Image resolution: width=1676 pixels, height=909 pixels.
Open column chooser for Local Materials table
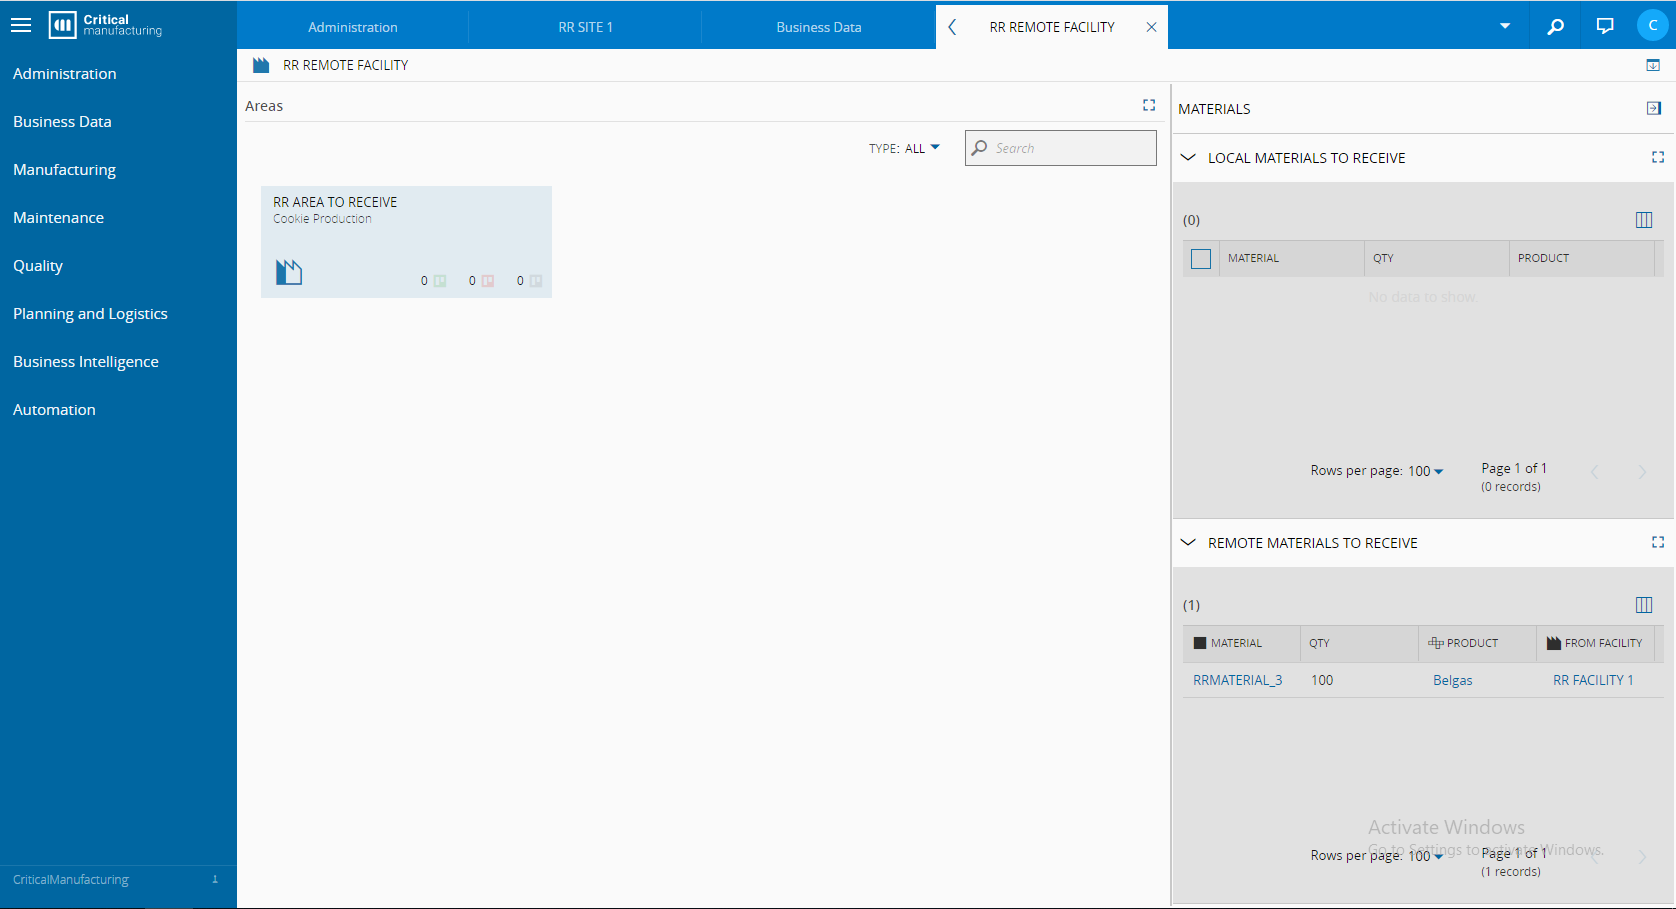[1644, 220]
